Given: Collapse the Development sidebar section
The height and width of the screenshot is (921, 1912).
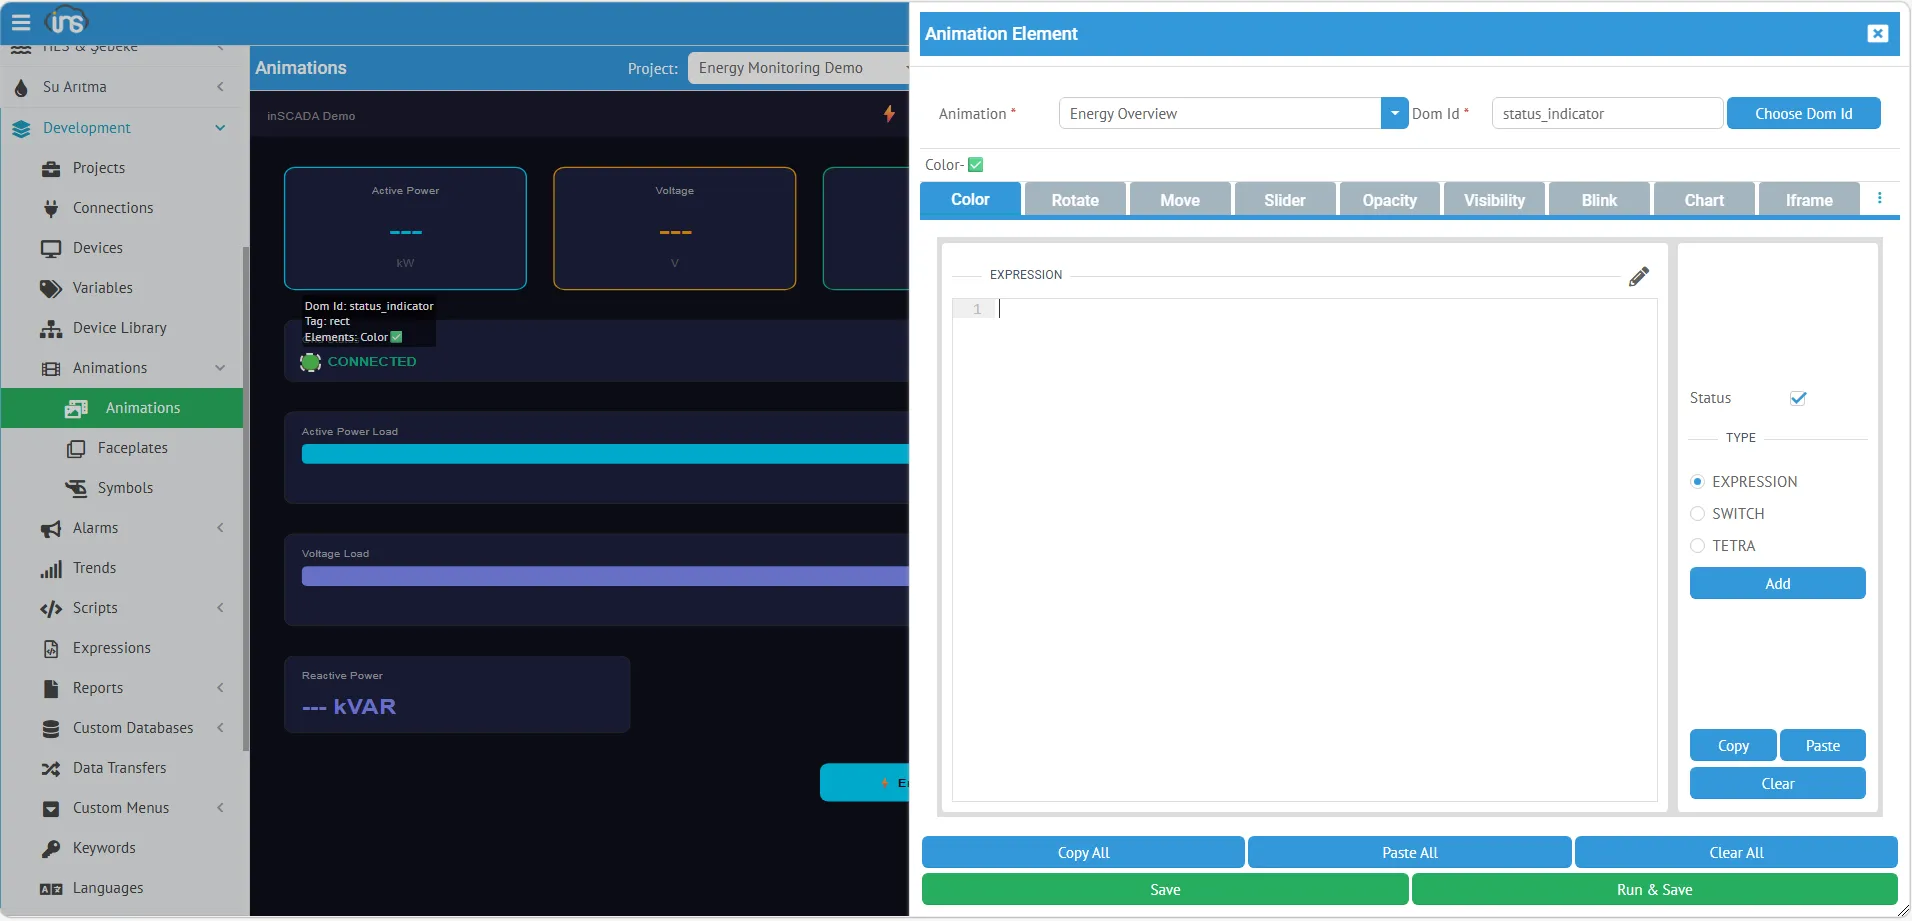Looking at the screenshot, I should click(220, 128).
